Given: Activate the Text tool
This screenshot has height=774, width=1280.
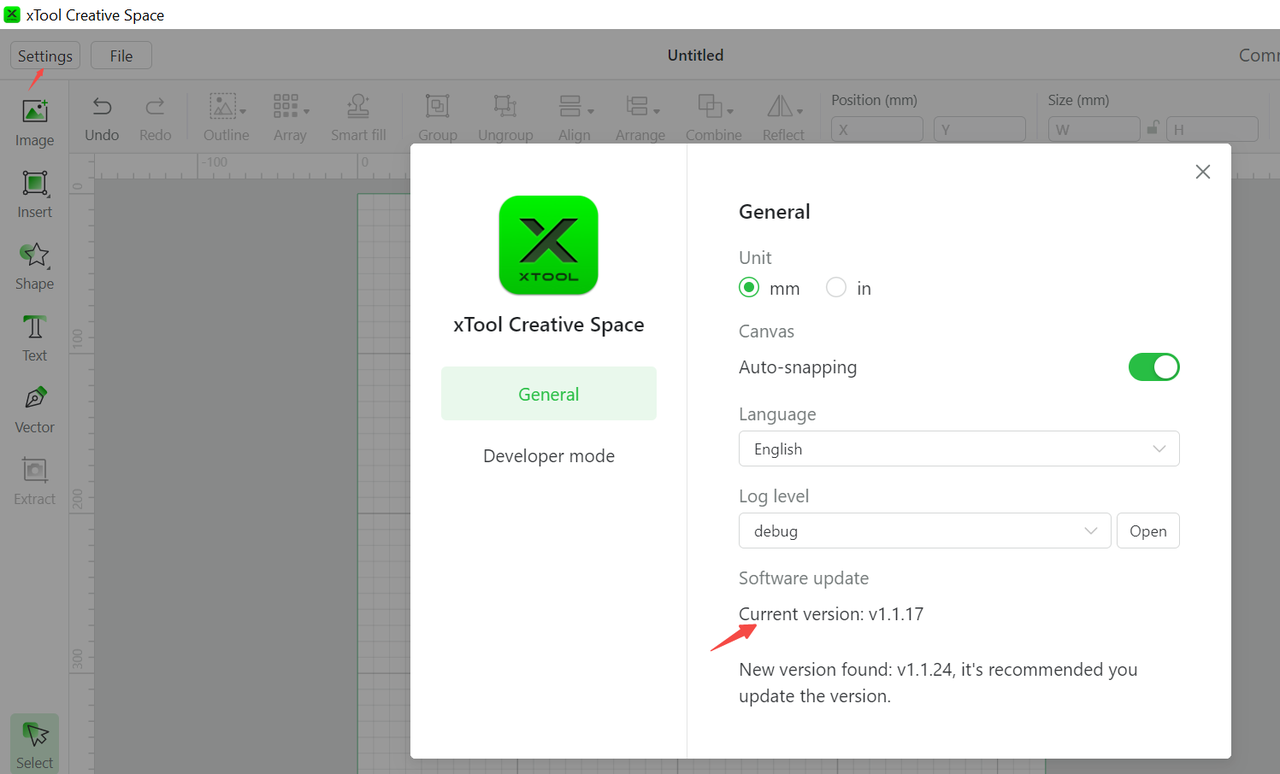Looking at the screenshot, I should pyautogui.click(x=34, y=338).
